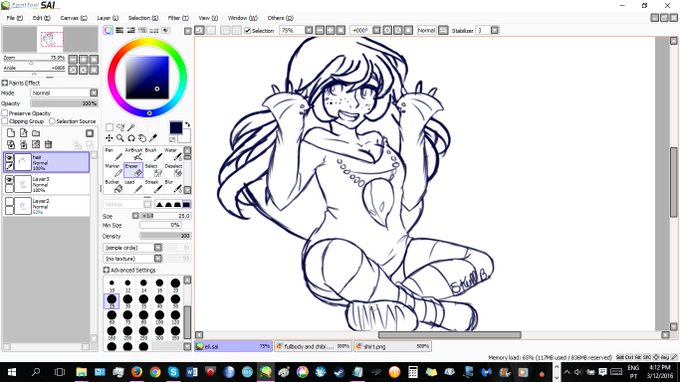Pick the Deselect eraser tool
Screen dimensions: 680x382
point(173,170)
